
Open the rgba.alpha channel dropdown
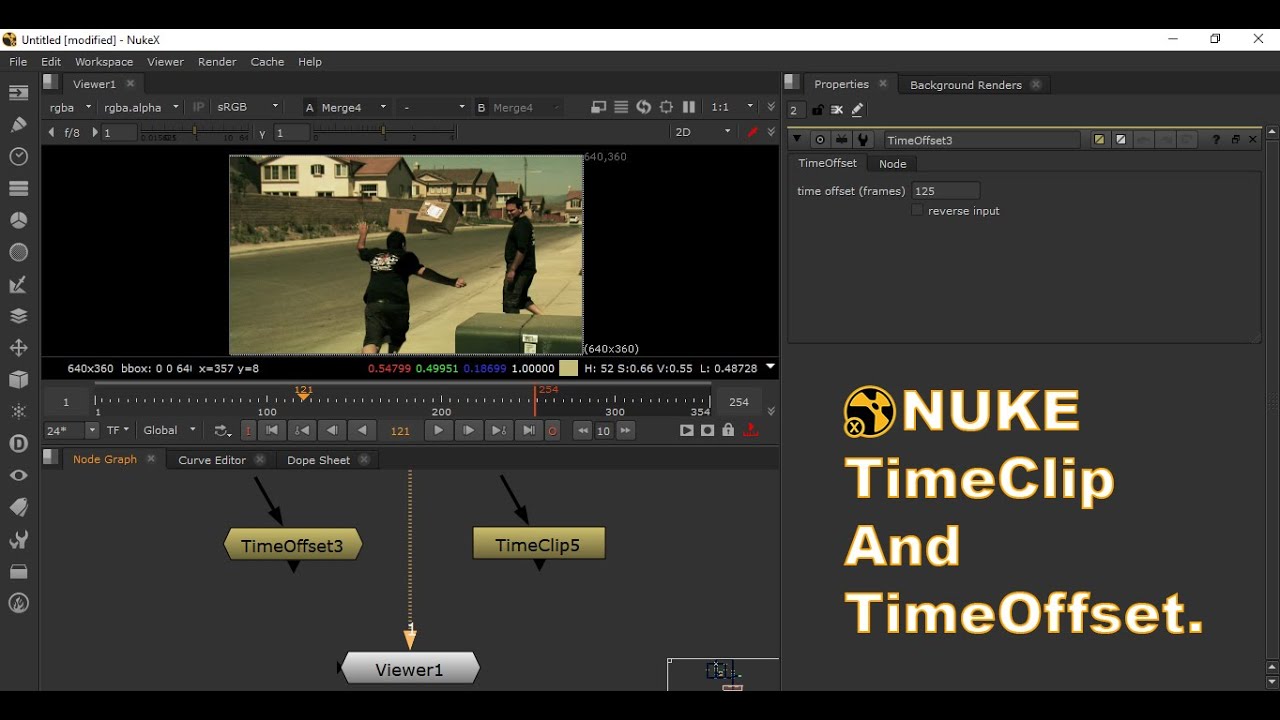[x=141, y=107]
